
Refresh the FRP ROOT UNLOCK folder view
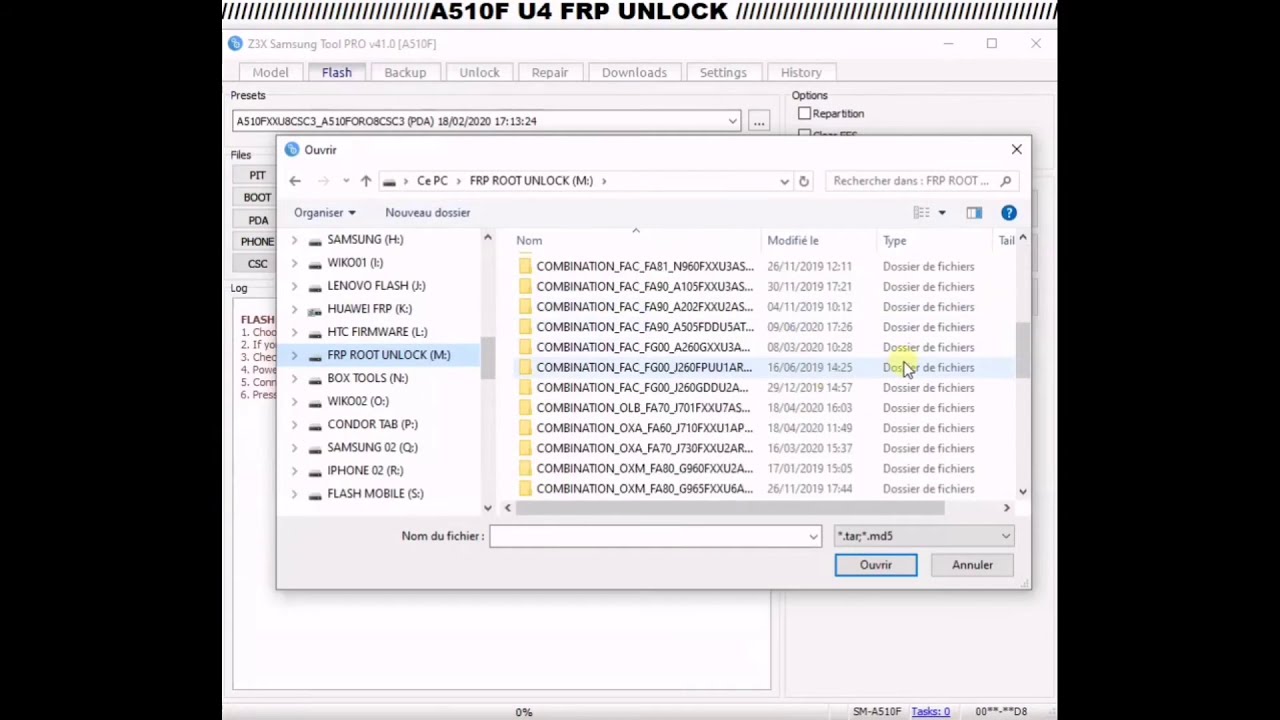(x=803, y=181)
